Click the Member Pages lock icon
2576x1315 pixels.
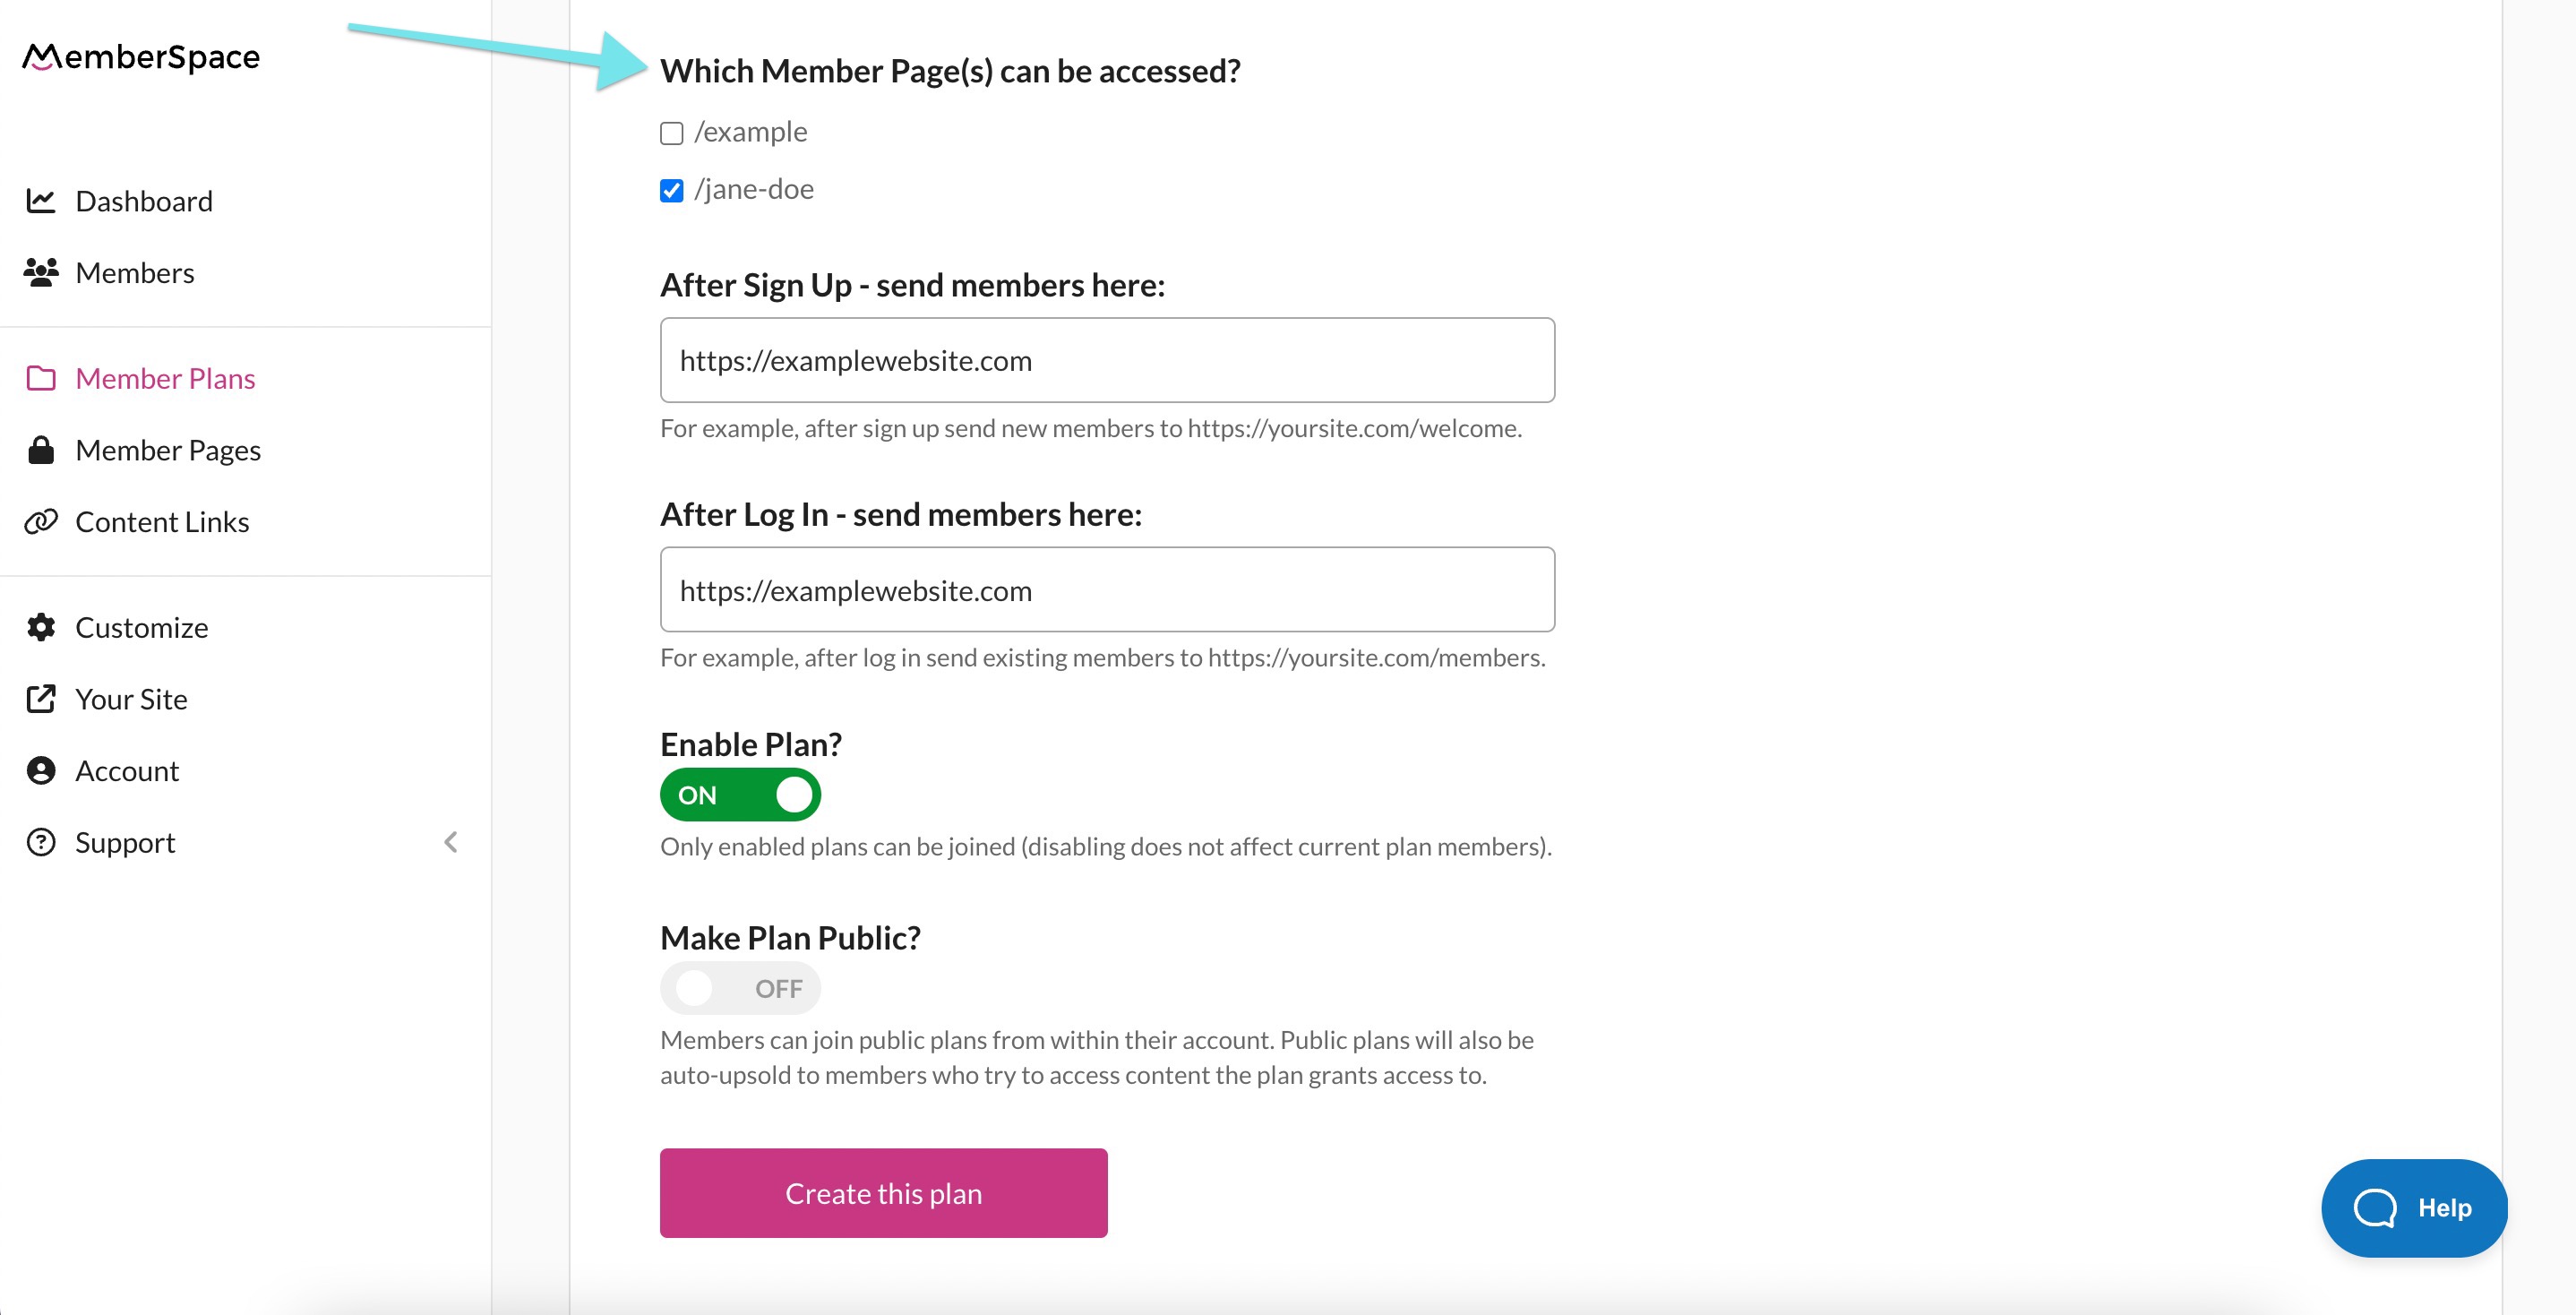tap(41, 449)
